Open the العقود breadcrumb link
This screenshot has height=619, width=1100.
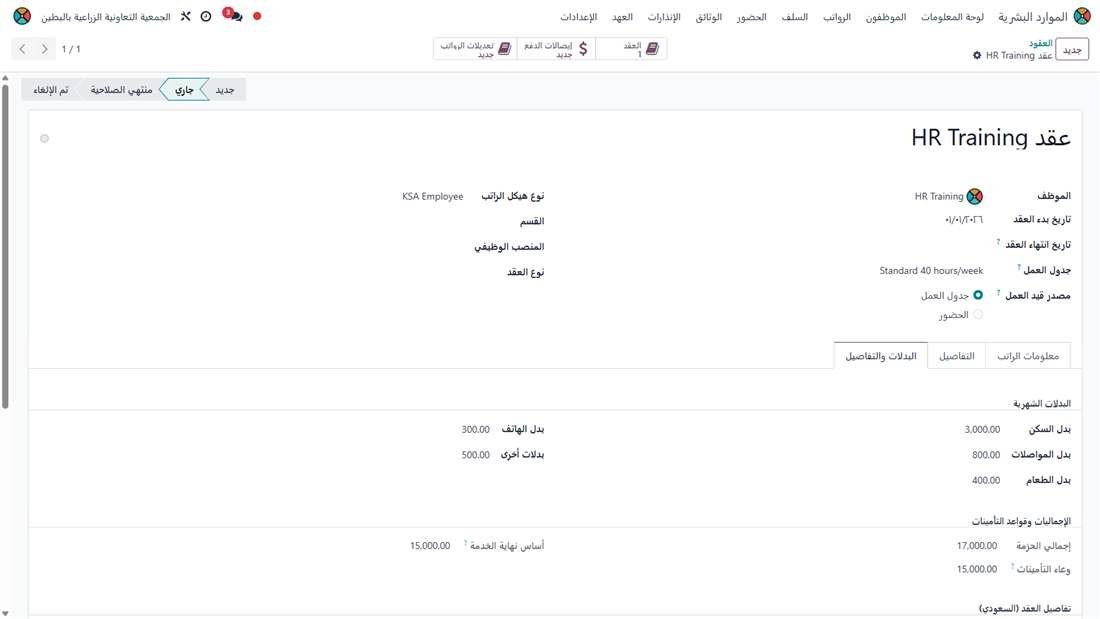(1040, 44)
